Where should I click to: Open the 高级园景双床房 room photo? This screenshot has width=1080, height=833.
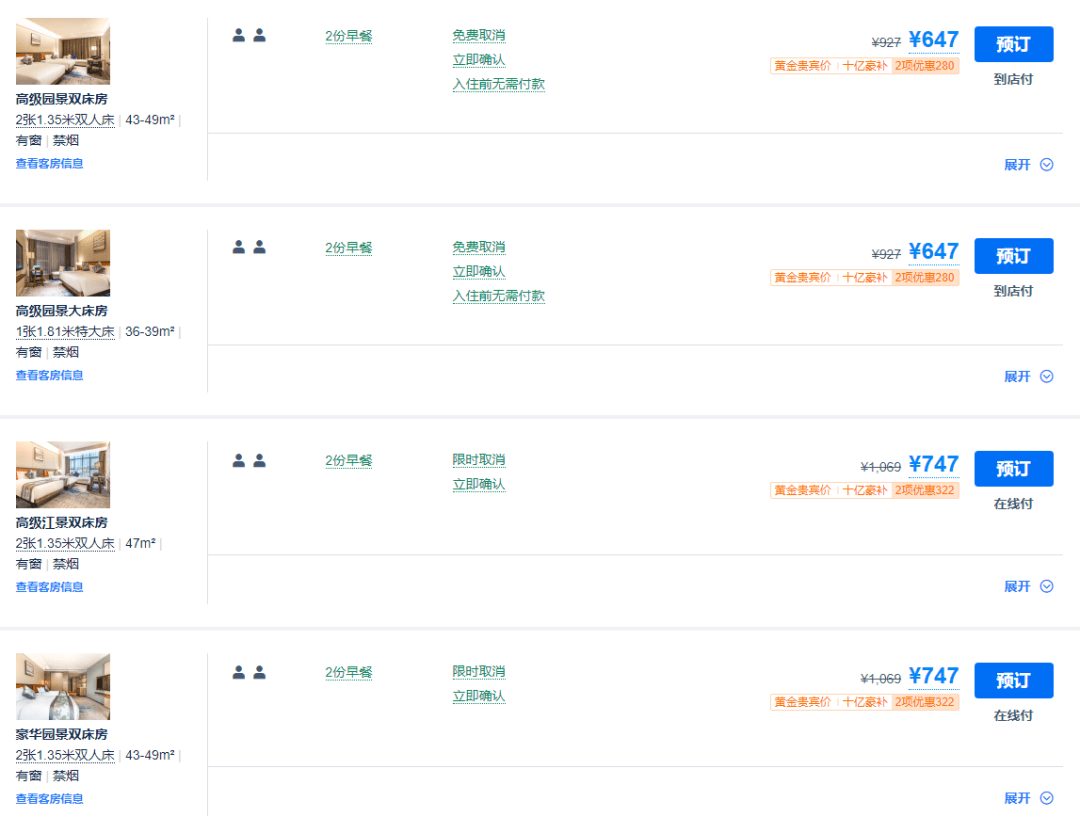[x=63, y=51]
